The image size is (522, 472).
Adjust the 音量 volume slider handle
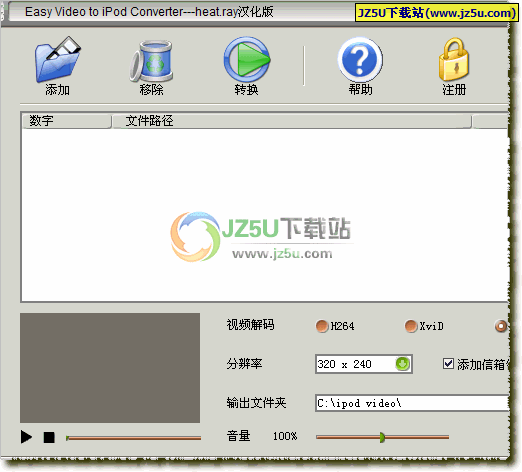tap(382, 437)
